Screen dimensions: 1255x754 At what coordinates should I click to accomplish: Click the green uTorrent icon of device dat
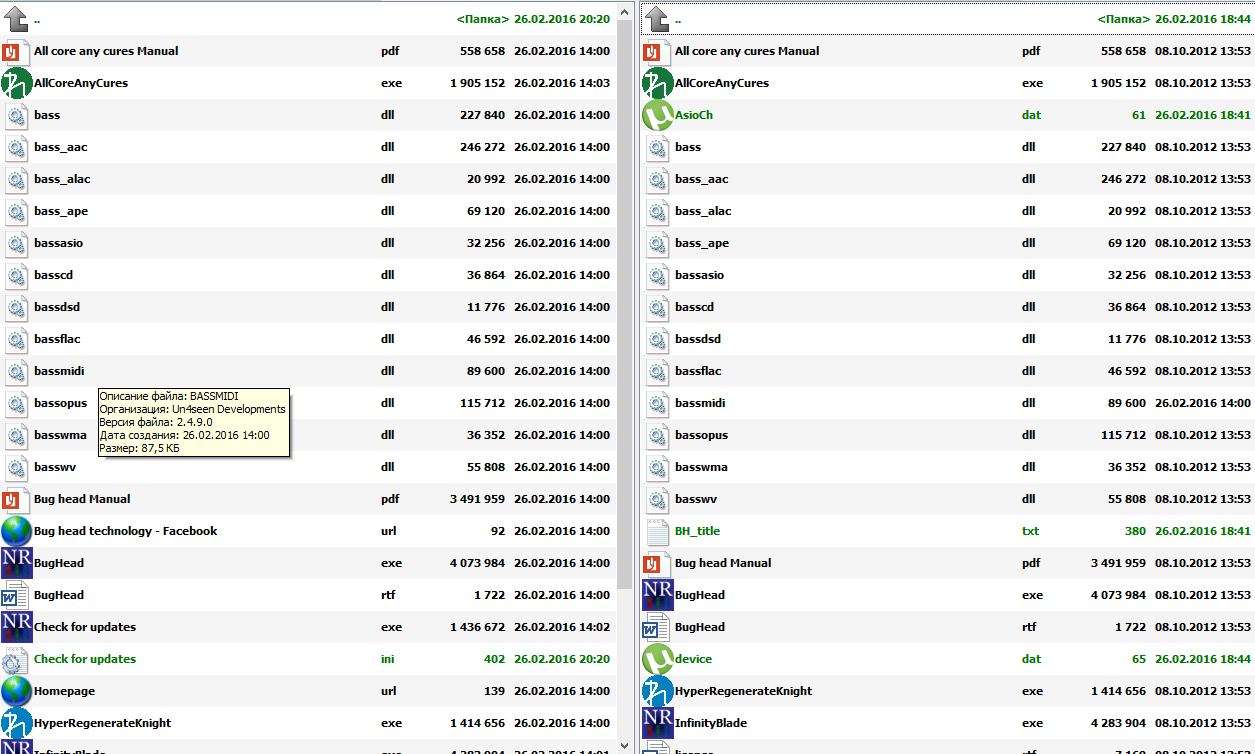[x=657, y=659]
